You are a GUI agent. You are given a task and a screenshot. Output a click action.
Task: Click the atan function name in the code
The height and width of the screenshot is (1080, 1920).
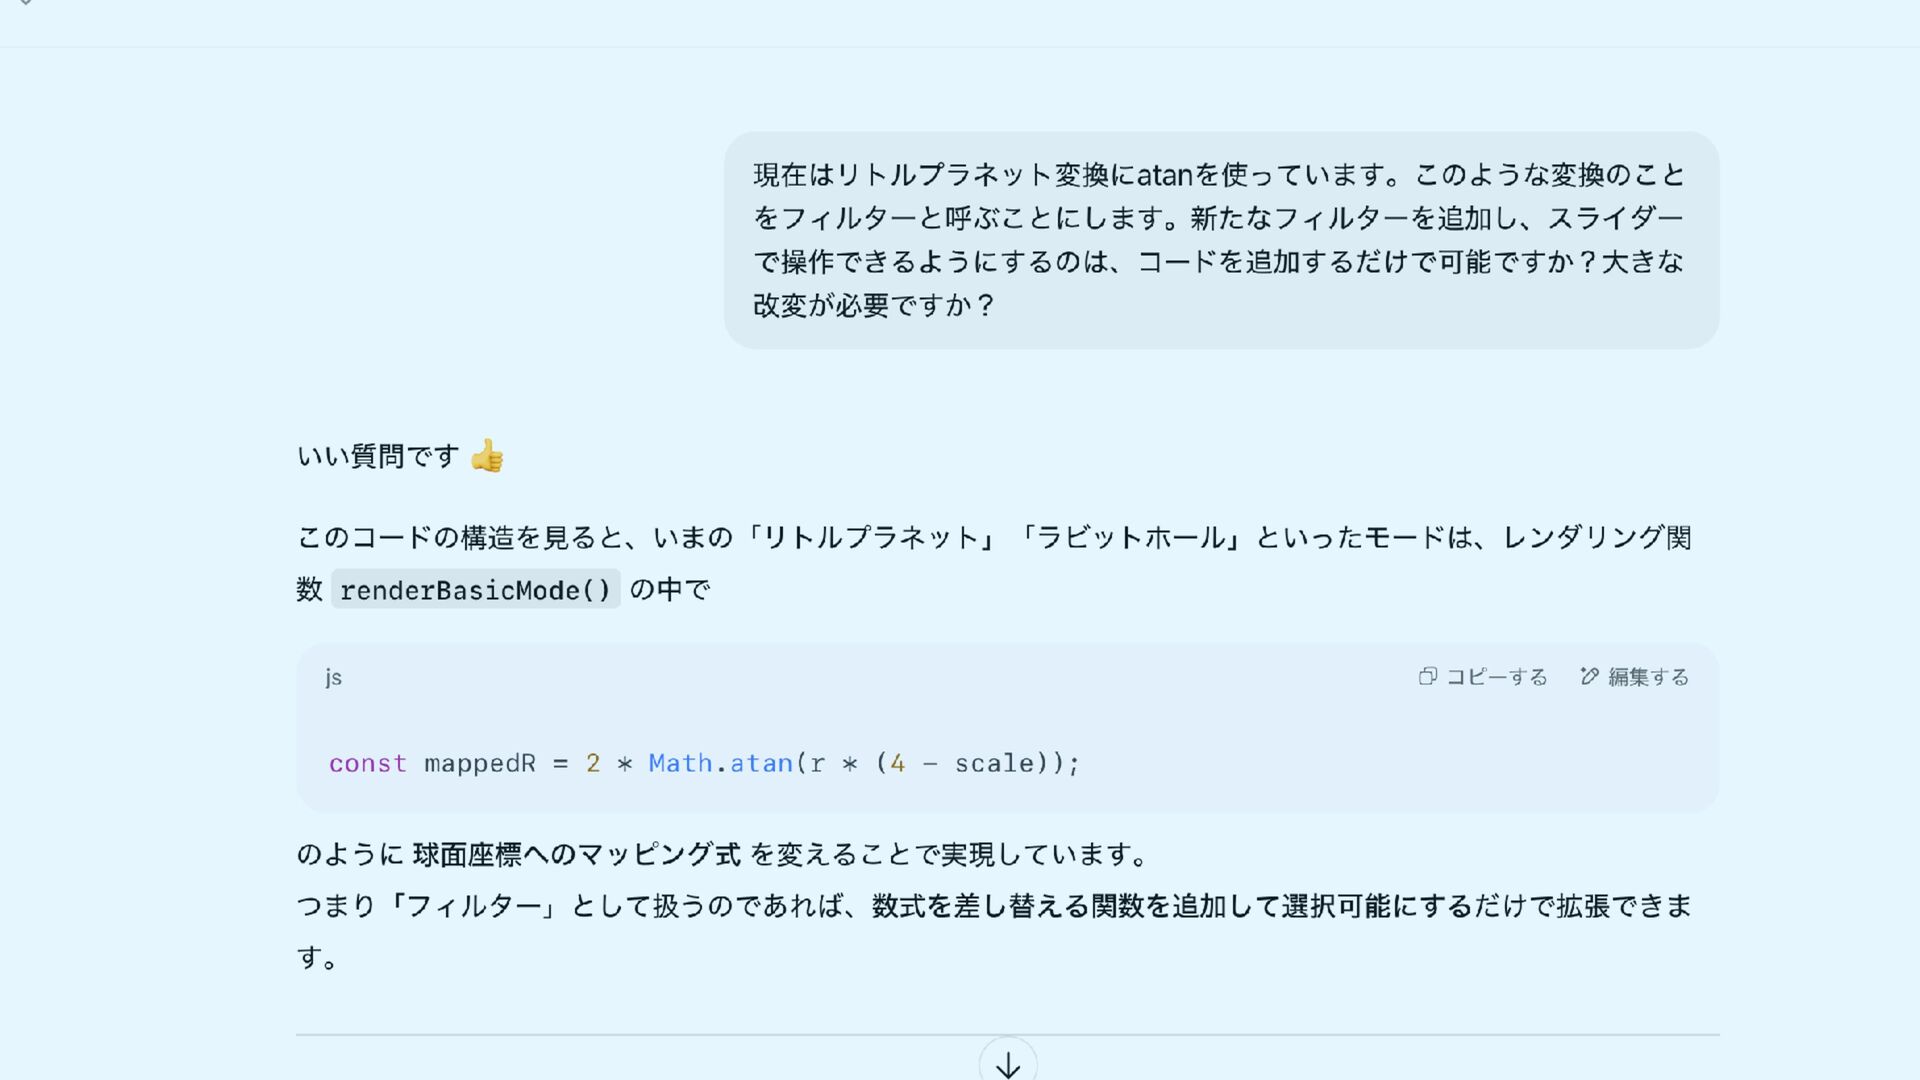[761, 764]
